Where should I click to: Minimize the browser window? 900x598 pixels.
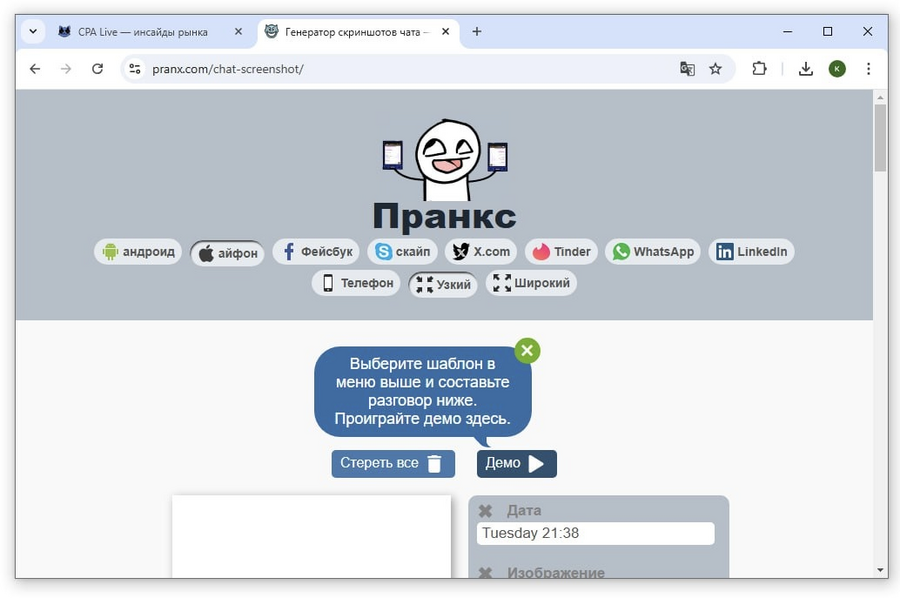[x=788, y=32]
